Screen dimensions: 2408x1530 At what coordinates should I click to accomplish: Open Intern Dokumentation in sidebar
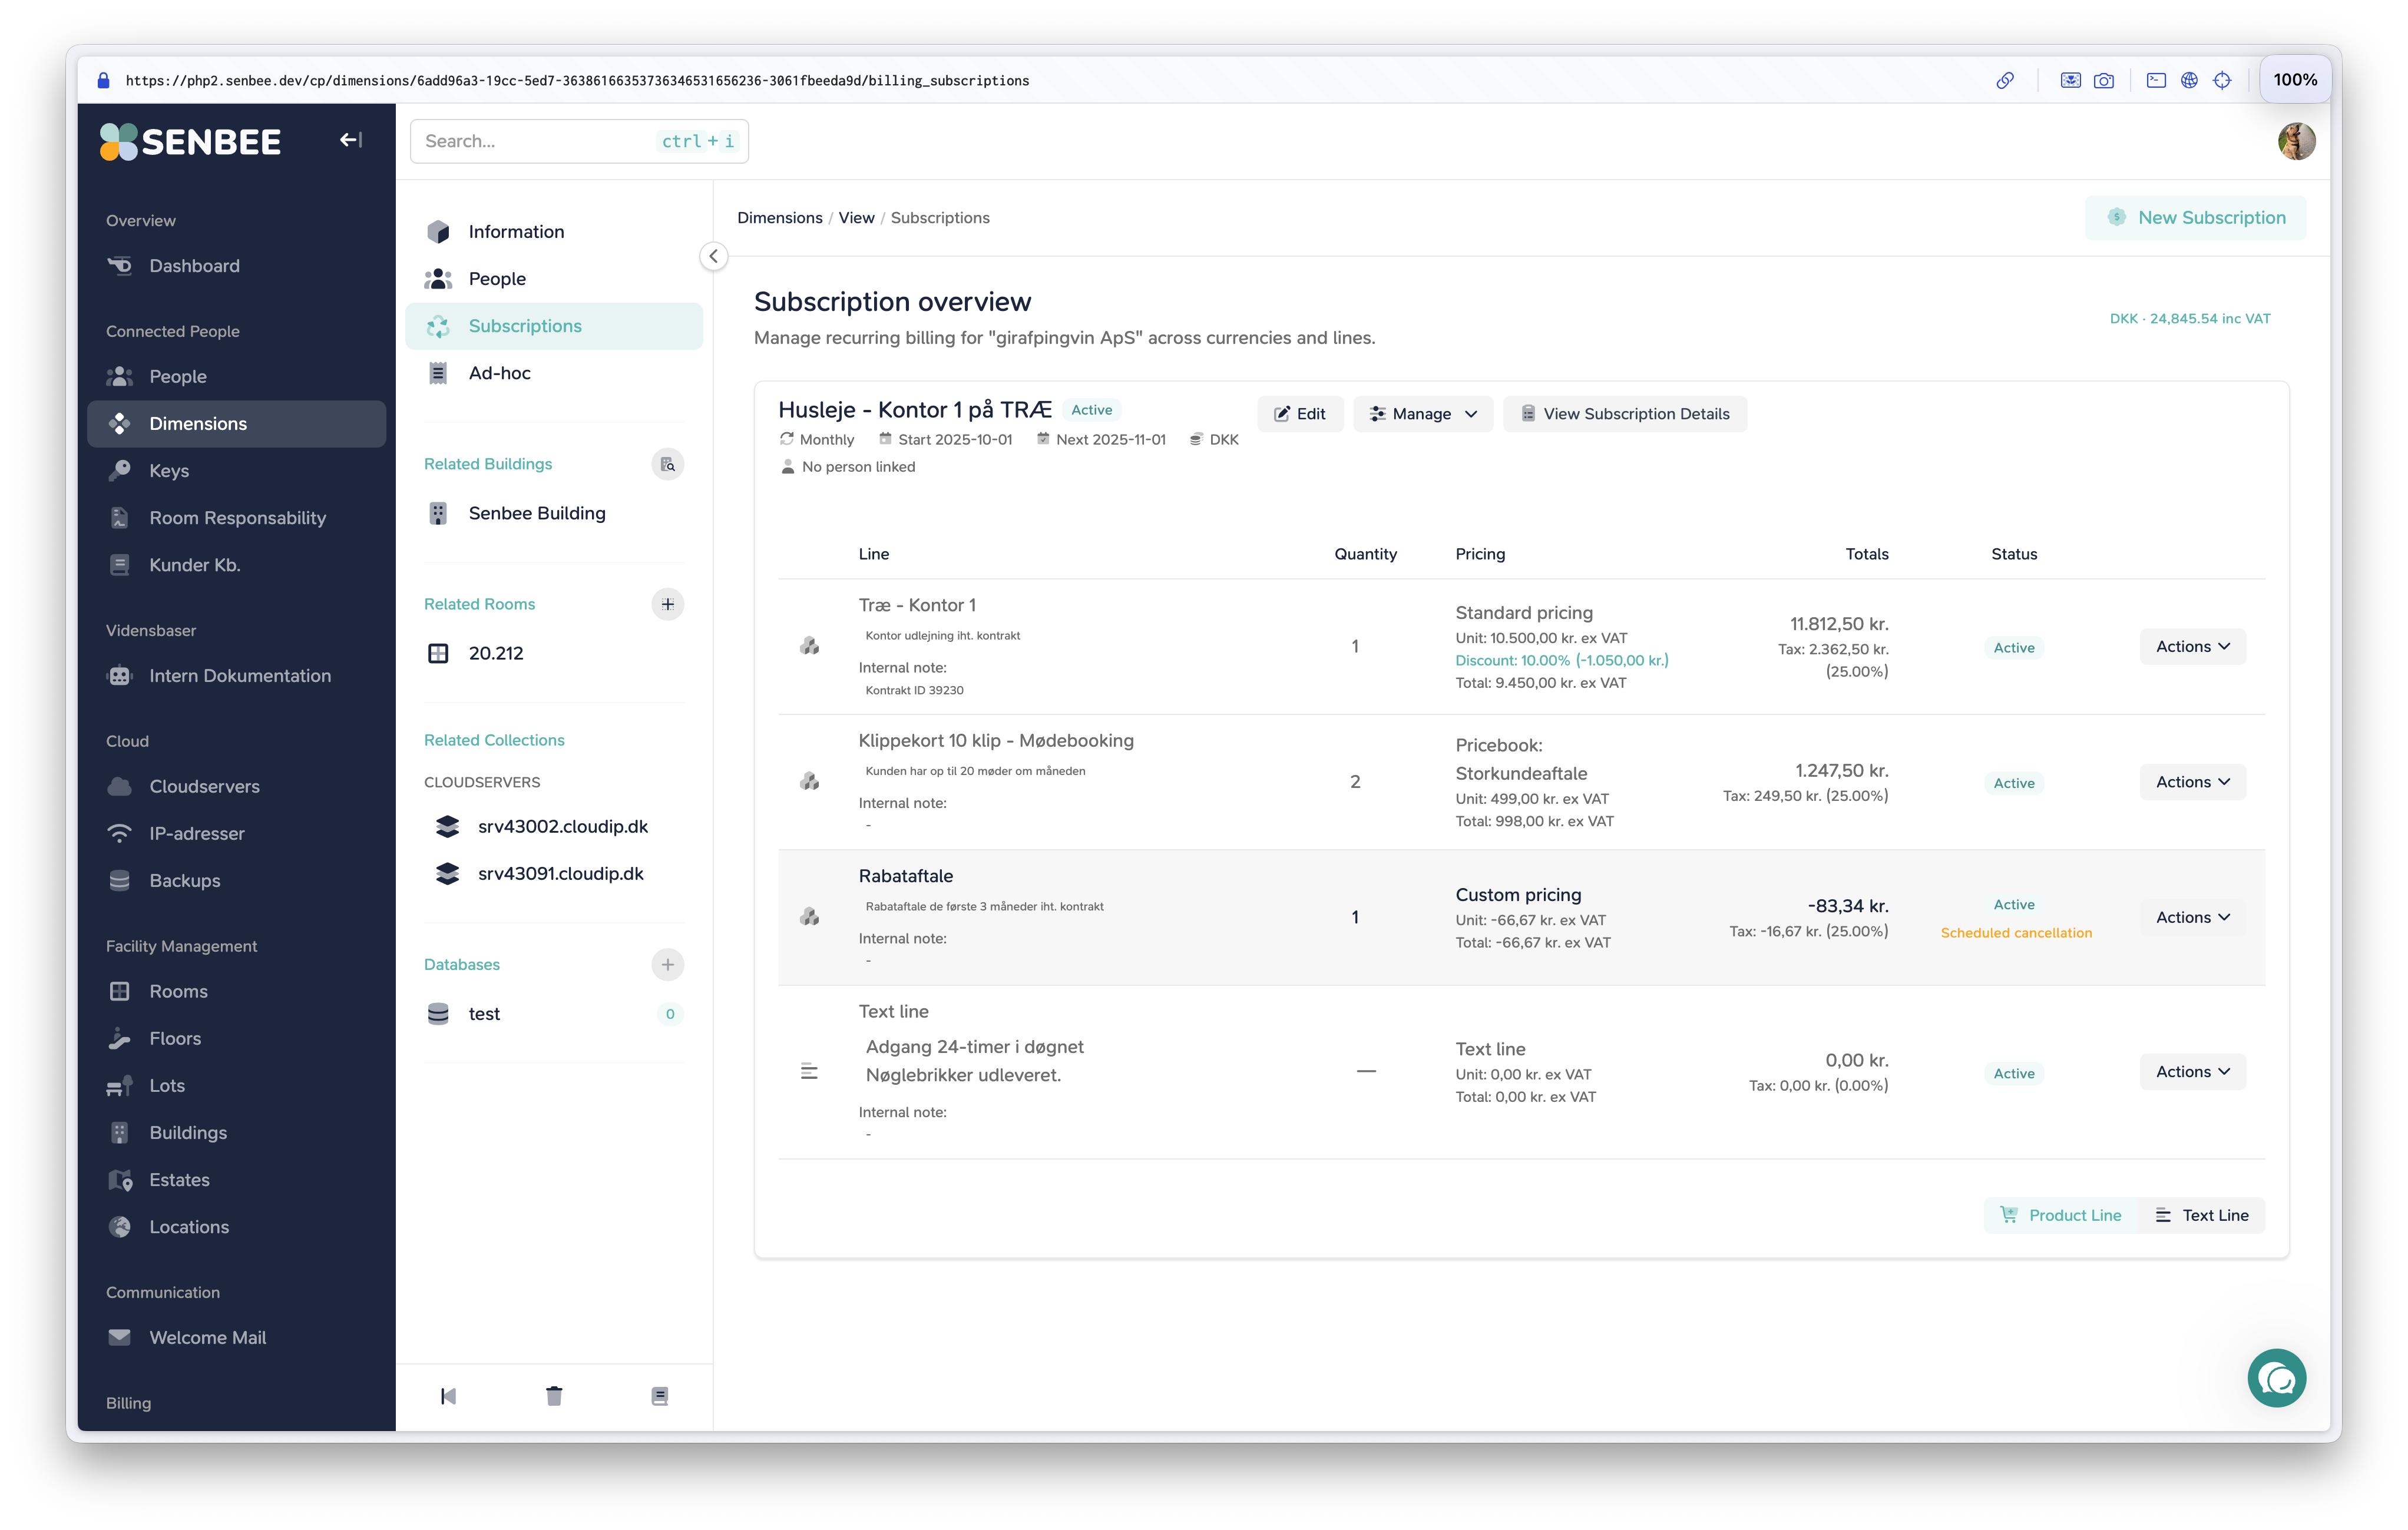point(236,676)
